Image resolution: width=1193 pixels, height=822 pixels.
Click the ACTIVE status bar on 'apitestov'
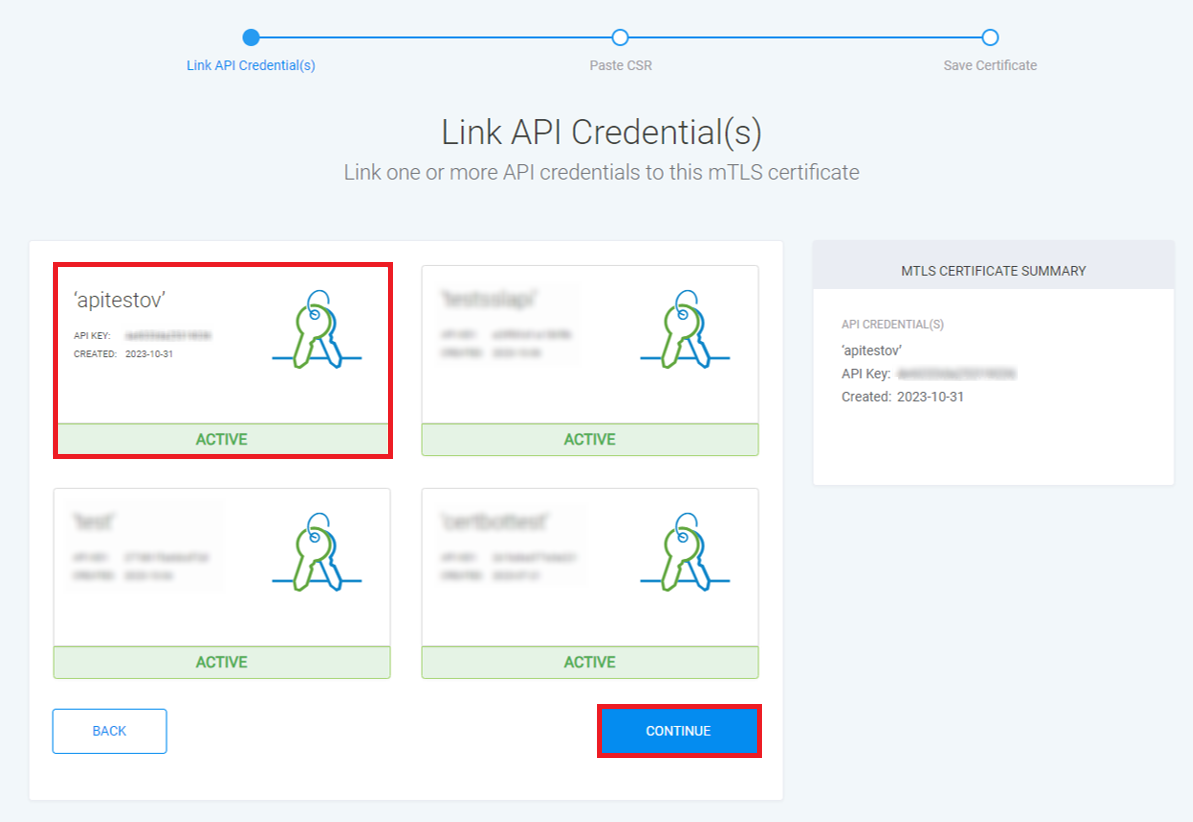click(221, 440)
